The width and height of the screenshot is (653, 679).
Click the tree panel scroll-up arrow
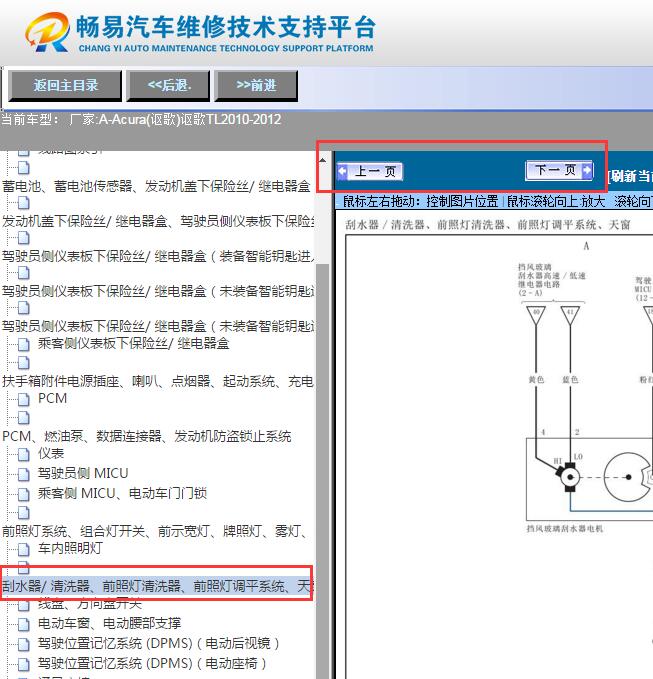323,161
